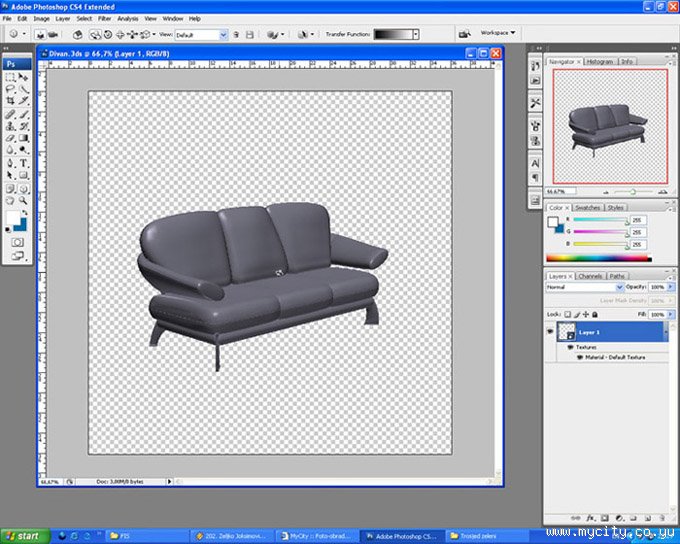Select the Zoom tool in toolbox

tap(24, 200)
